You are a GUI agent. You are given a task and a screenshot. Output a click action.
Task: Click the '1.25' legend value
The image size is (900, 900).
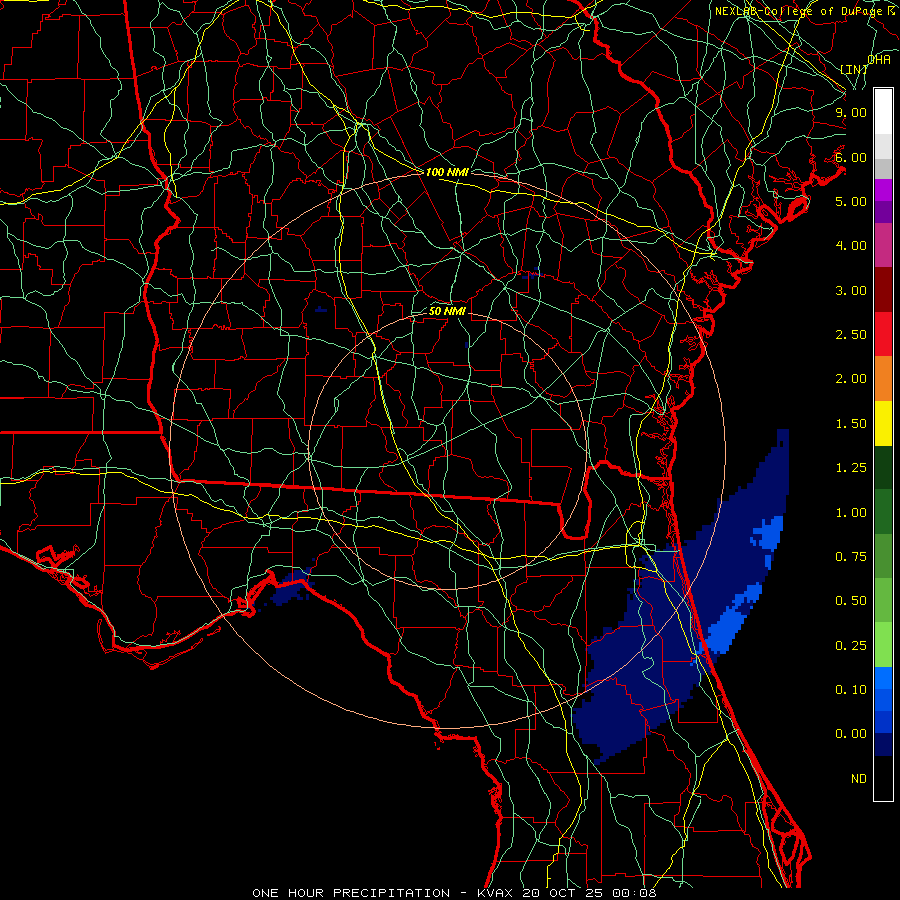(851, 468)
